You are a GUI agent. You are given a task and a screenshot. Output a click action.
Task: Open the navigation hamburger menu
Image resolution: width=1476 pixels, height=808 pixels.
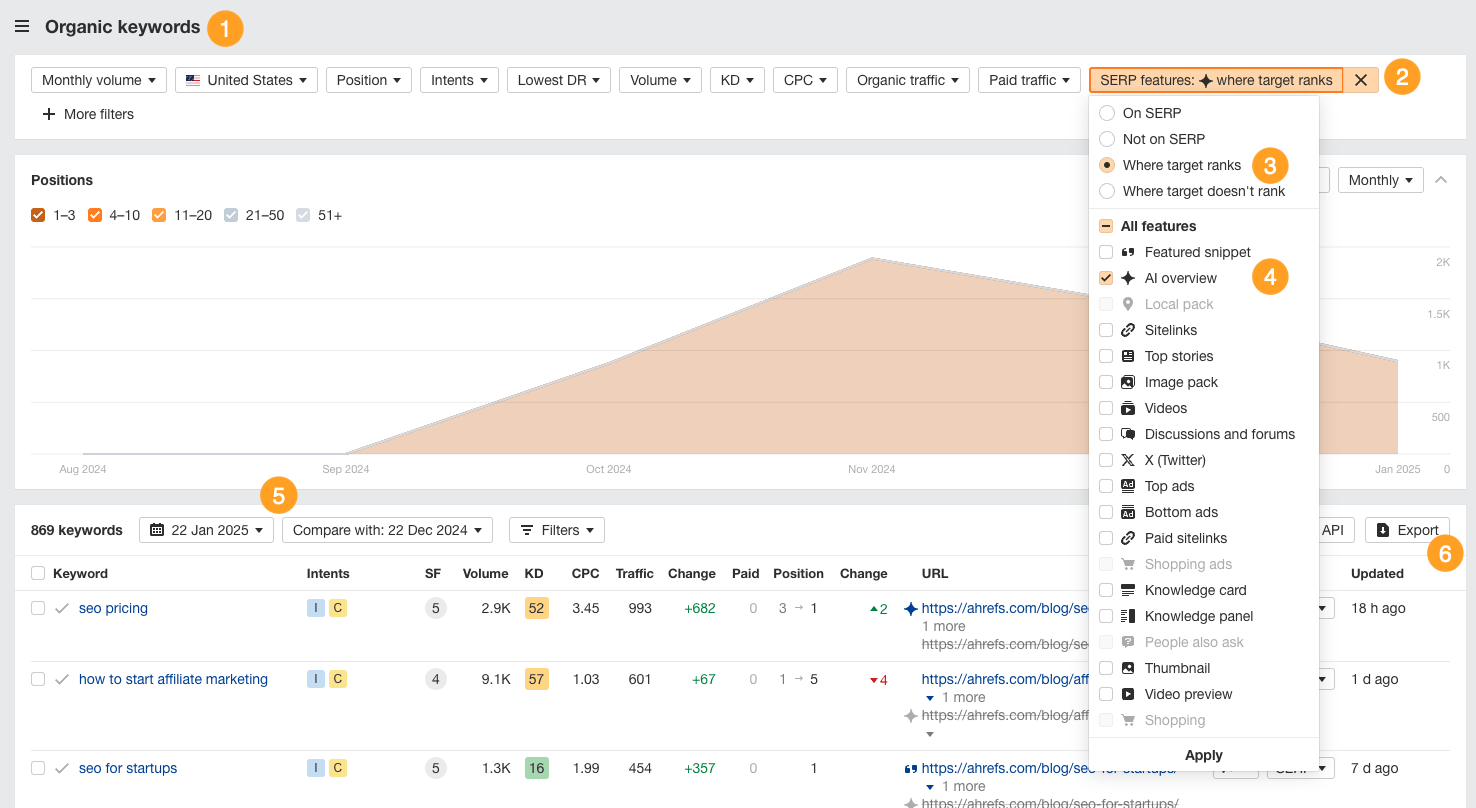(x=22, y=26)
